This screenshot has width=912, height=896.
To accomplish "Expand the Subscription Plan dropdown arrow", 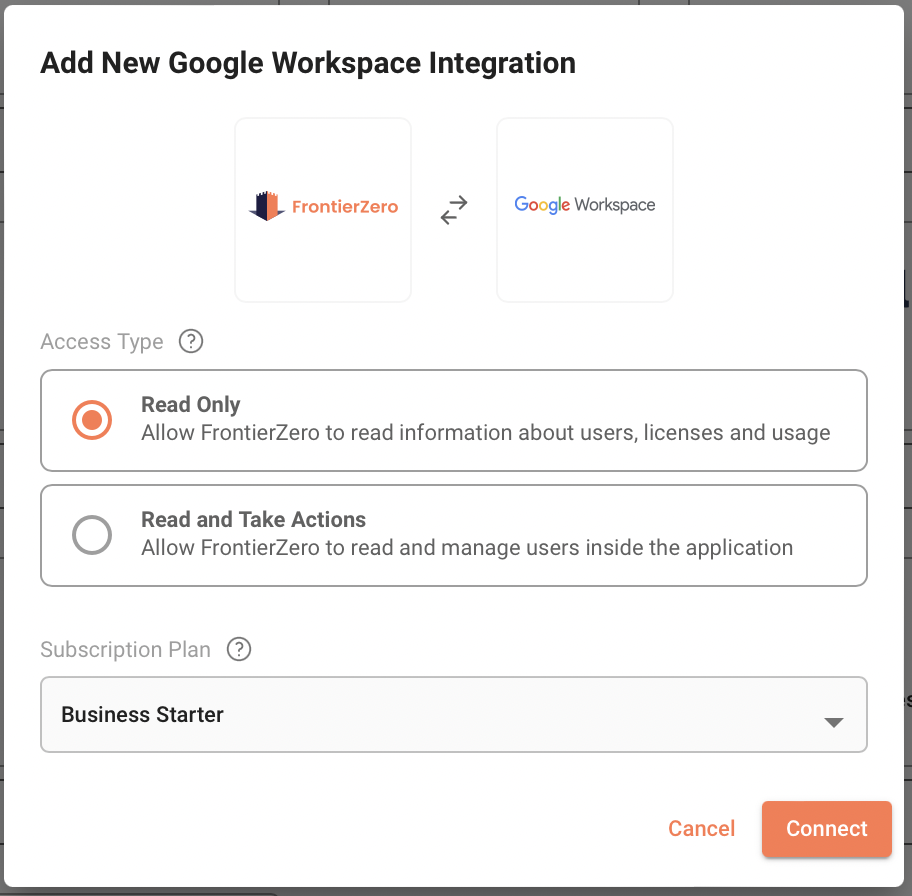I will tap(833, 722).
